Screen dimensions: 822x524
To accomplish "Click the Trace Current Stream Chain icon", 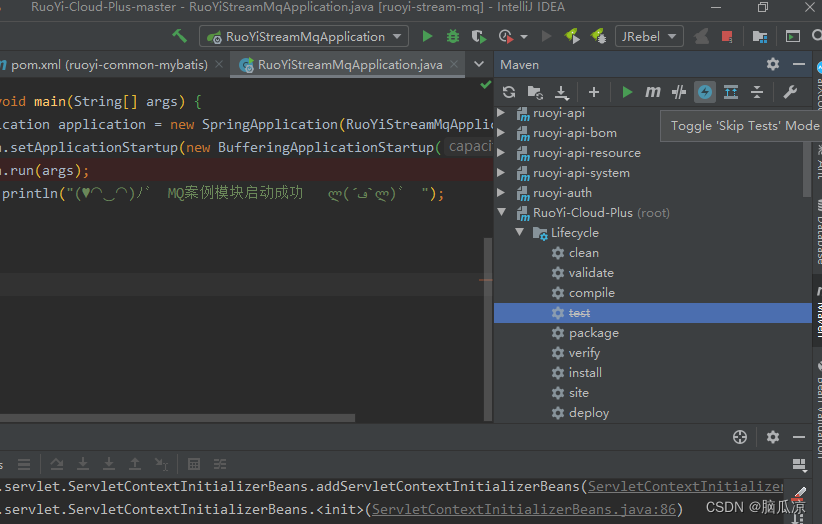I will 220,464.
